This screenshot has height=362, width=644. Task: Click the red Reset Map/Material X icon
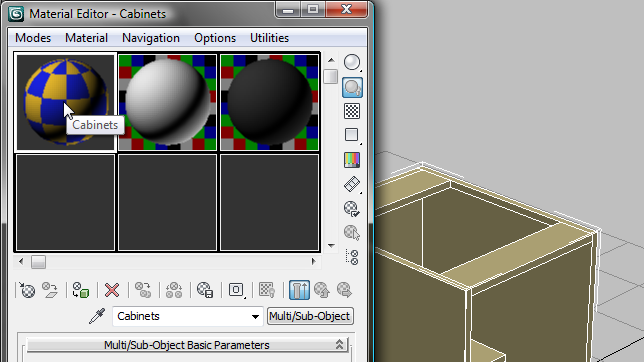point(112,290)
